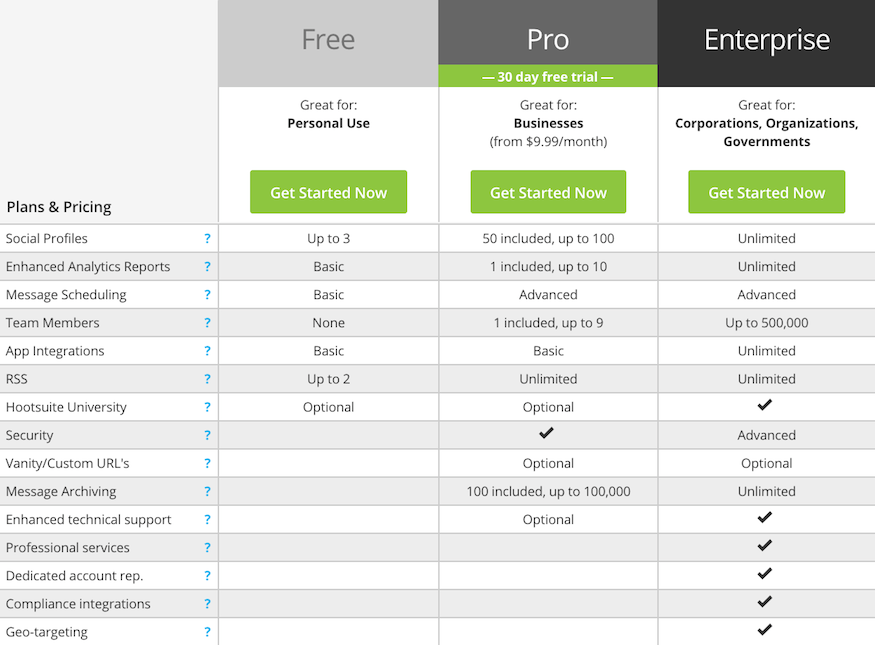Show the Team Members help tooltip icon
Viewport: 875px width, 645px height.
(207, 322)
